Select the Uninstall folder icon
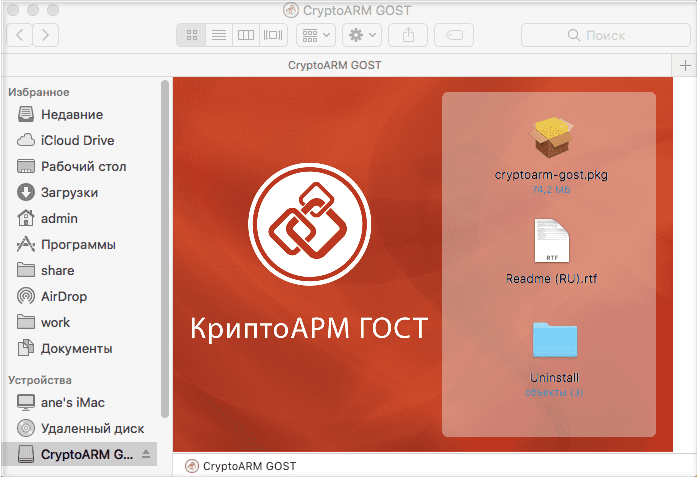Image resolution: width=698 pixels, height=478 pixels. coord(555,340)
